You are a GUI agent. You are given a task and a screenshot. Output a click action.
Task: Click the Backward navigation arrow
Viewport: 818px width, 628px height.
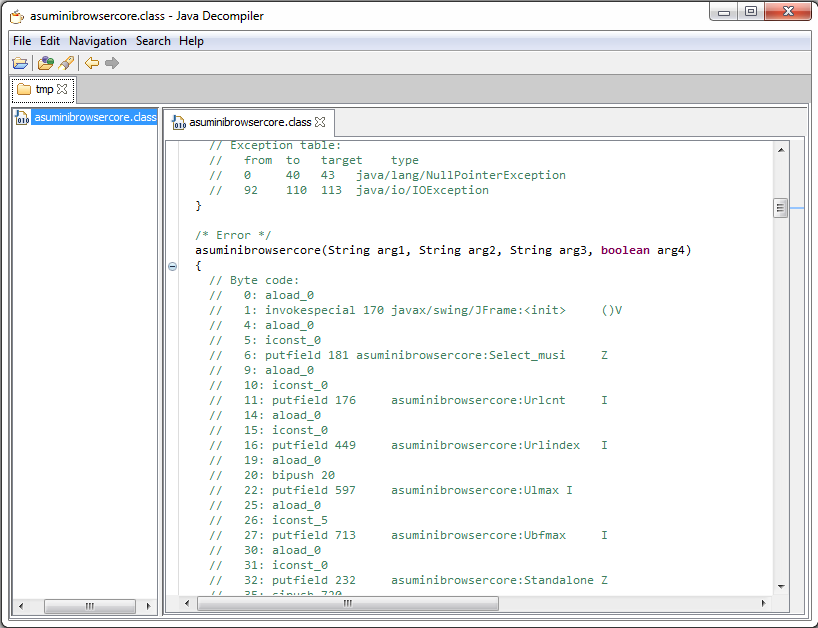click(92, 63)
